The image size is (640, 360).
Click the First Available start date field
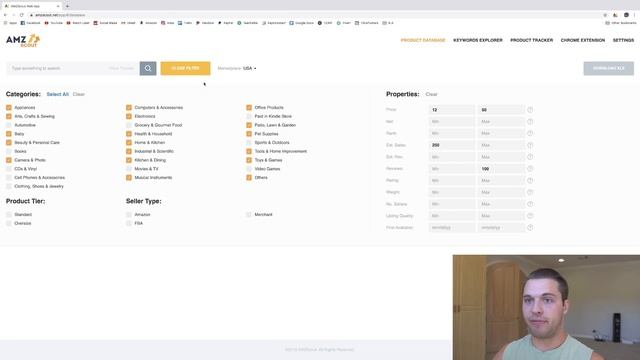click(x=451, y=228)
